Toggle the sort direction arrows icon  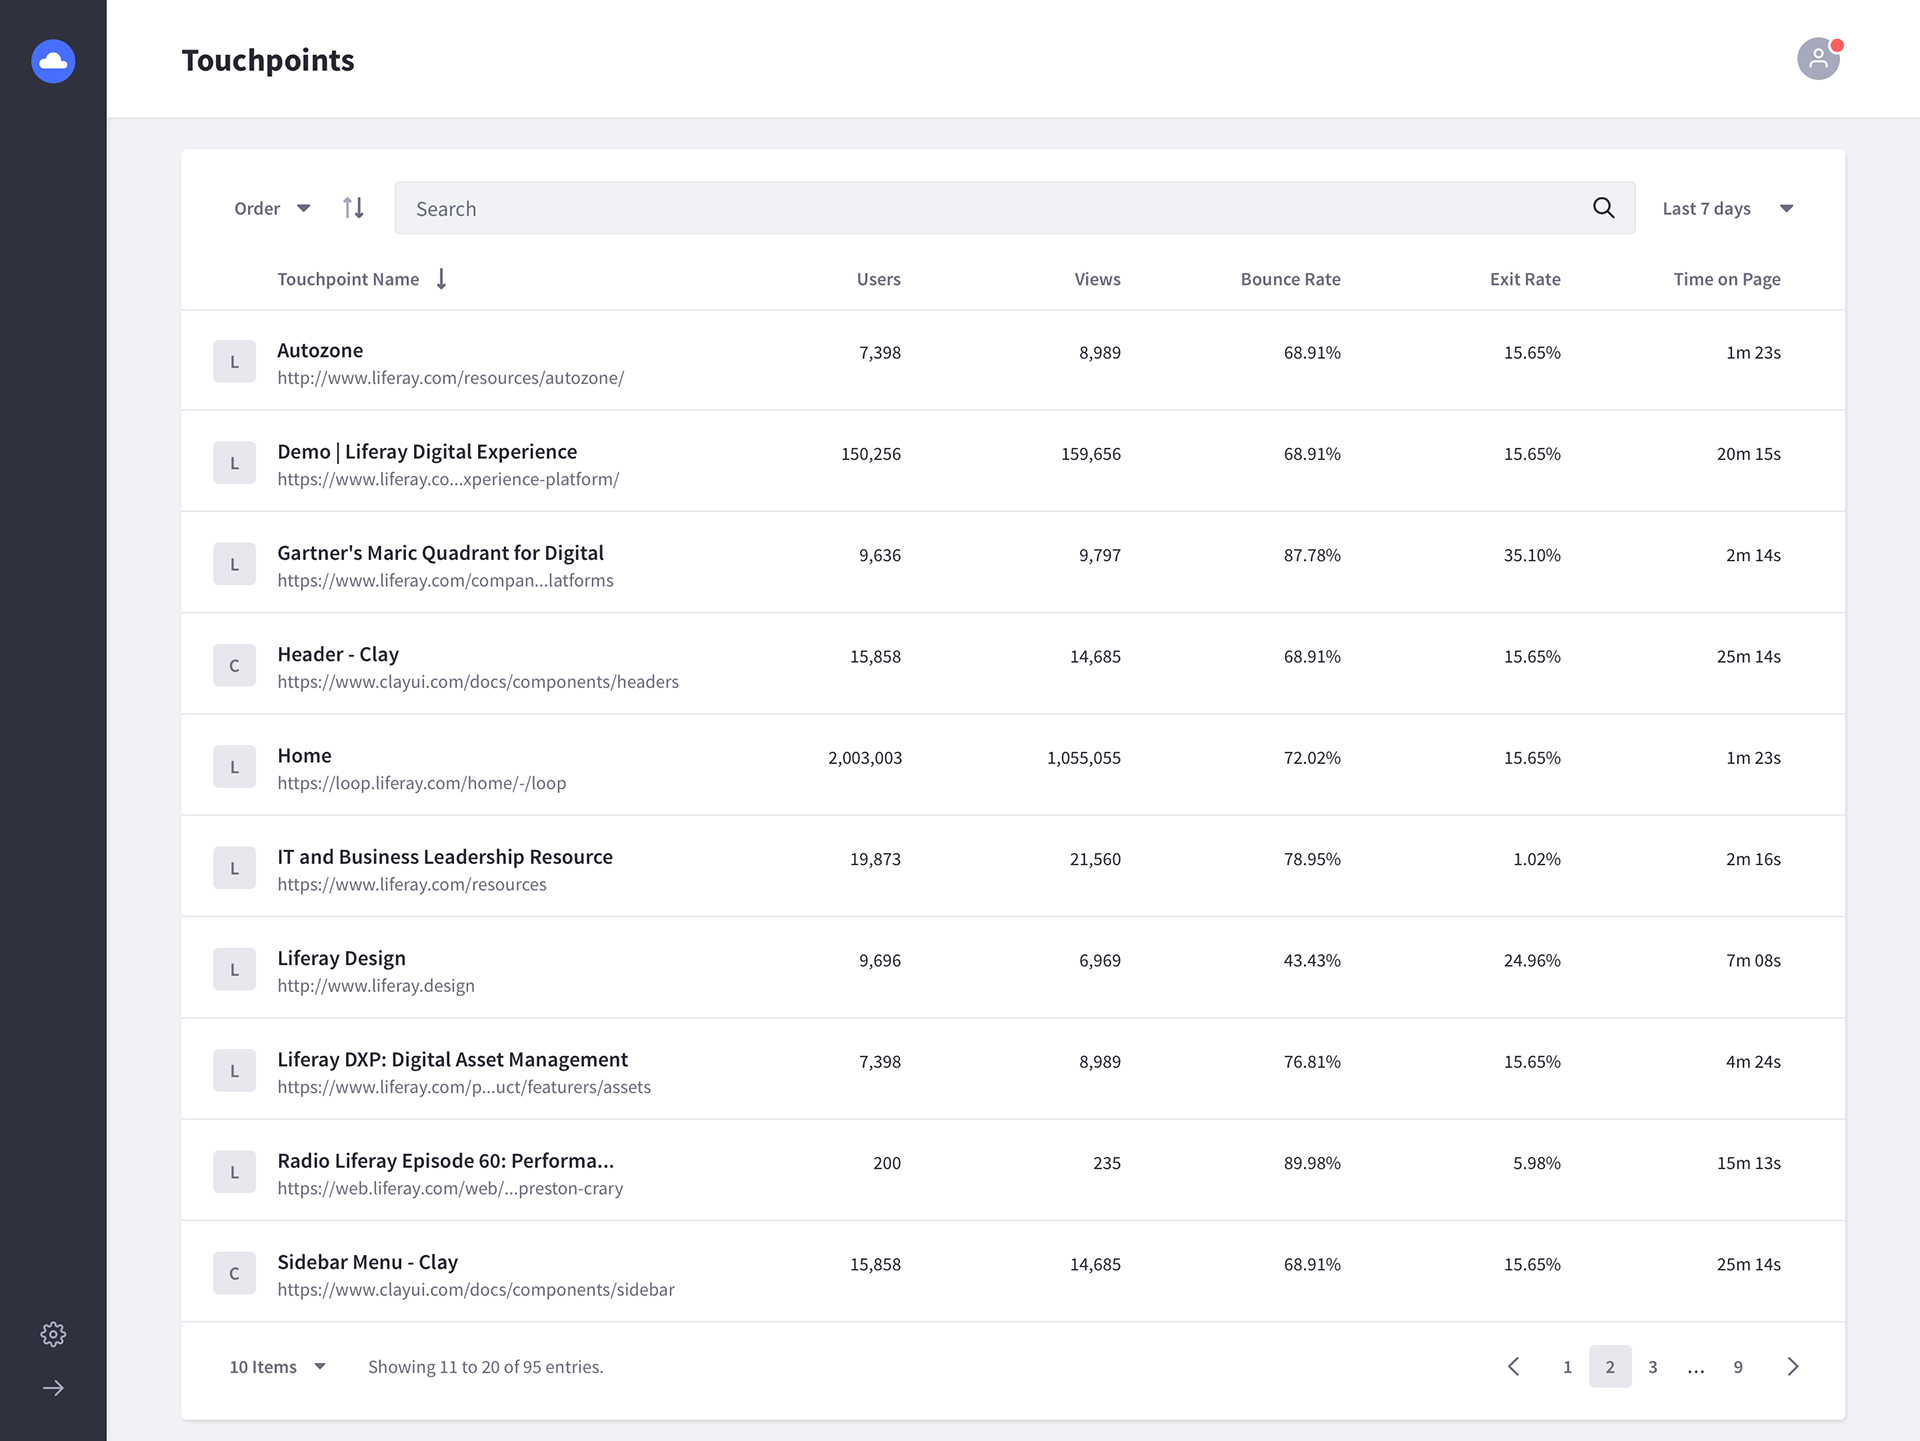353,208
